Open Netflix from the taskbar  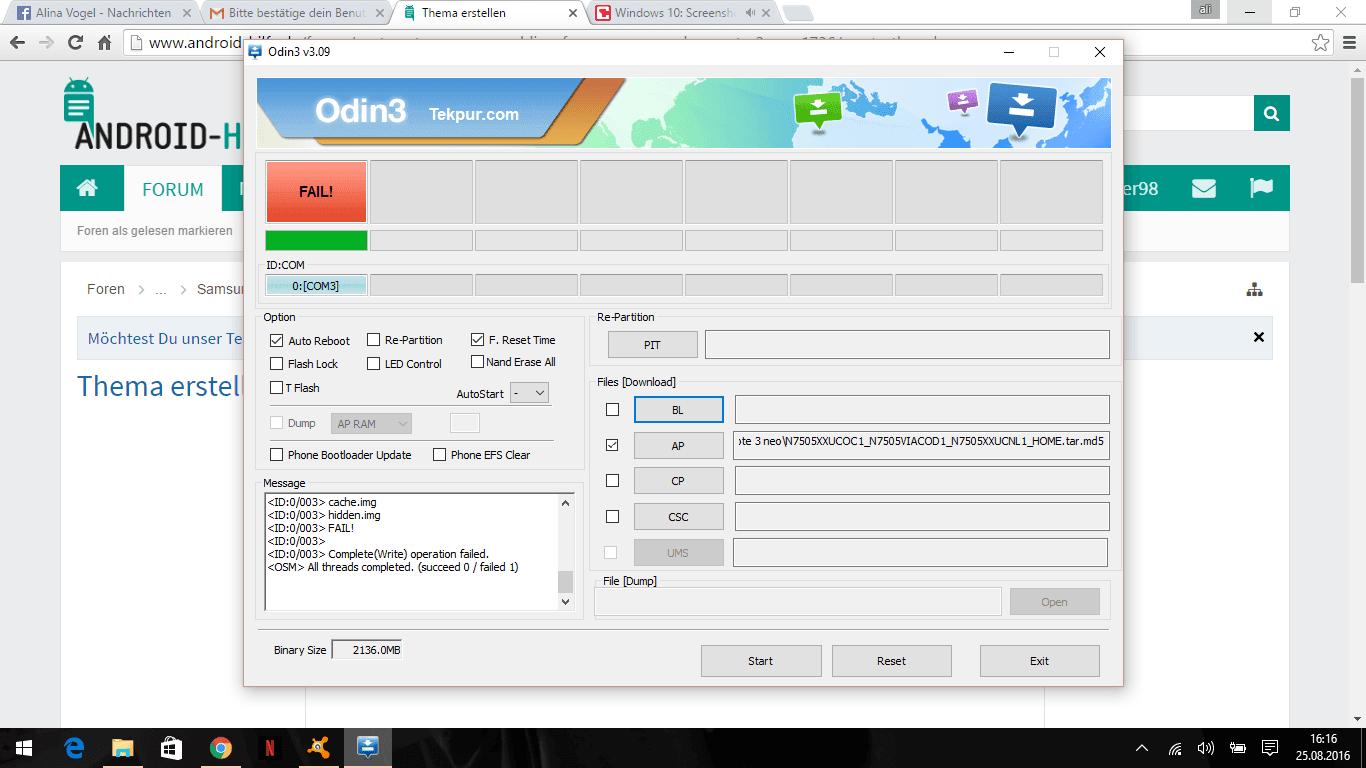[x=269, y=748]
